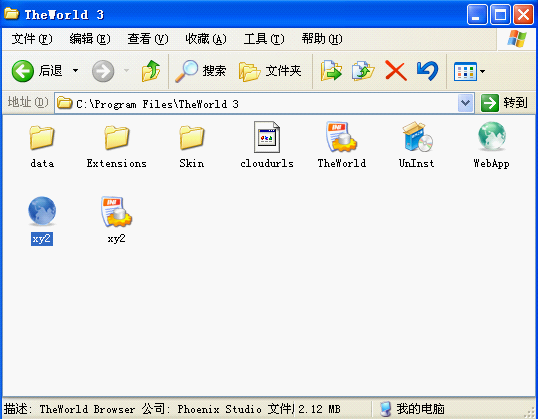Show the Folders (文件夹) tree pane

click(x=270, y=71)
